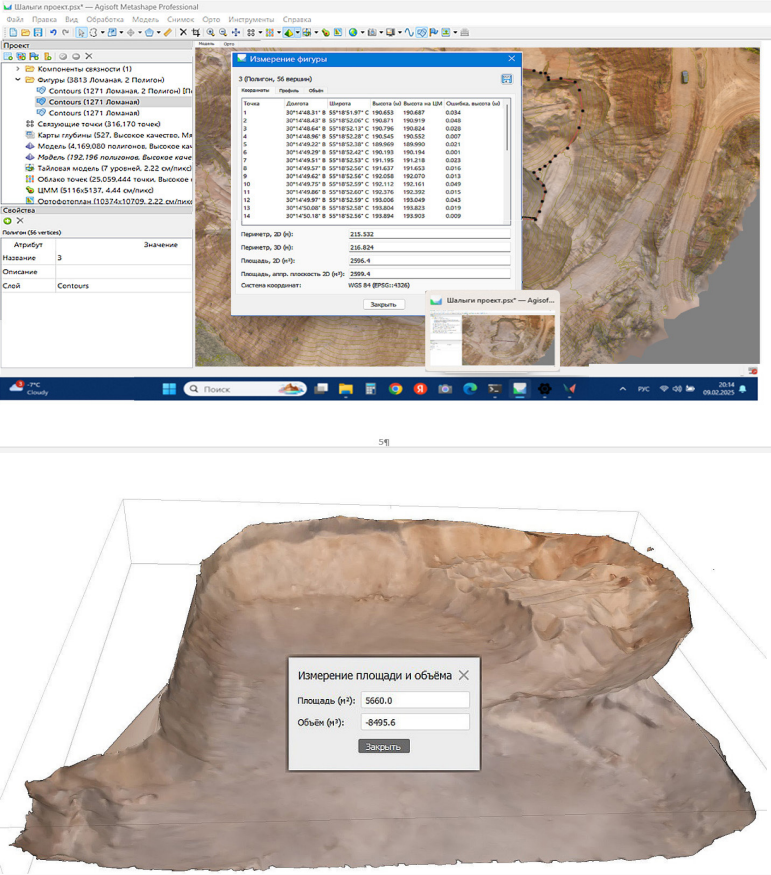
Task: Show the Orthomosaic view toolbar icon
Action: [x=338, y=32]
